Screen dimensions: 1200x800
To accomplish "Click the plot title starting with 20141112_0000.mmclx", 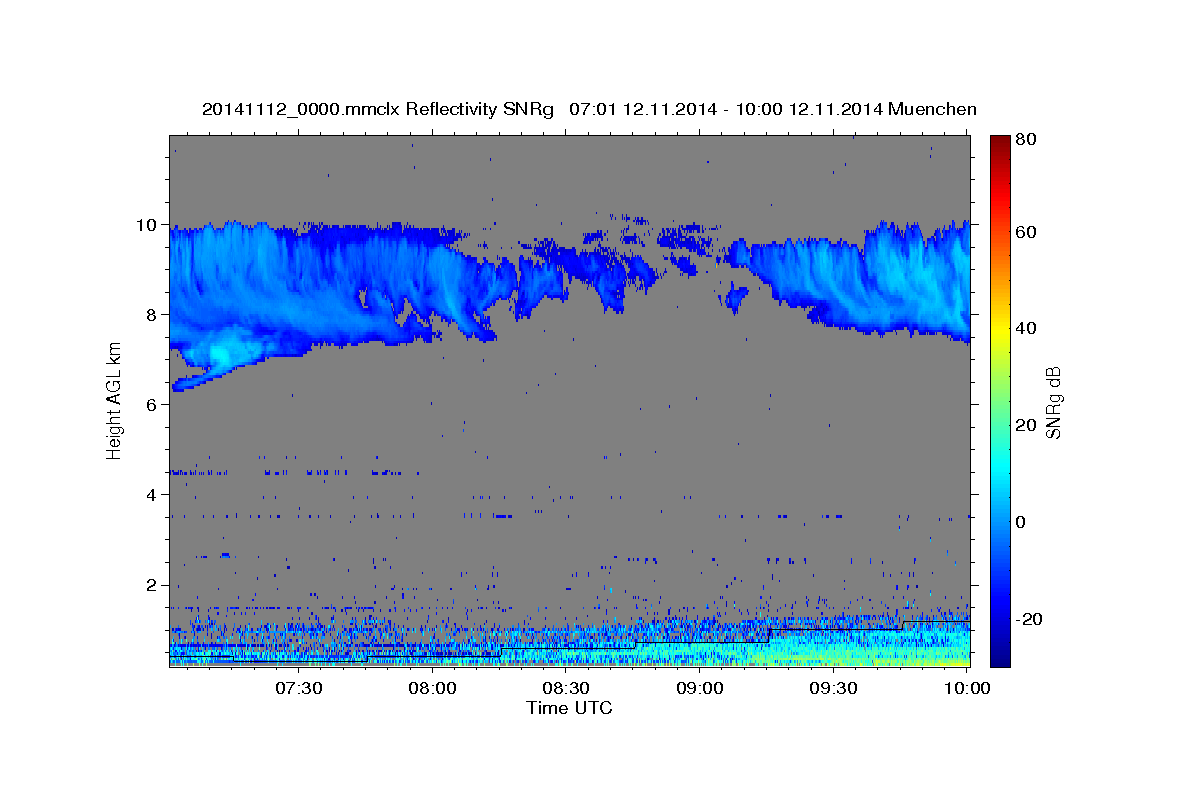I will [x=589, y=109].
